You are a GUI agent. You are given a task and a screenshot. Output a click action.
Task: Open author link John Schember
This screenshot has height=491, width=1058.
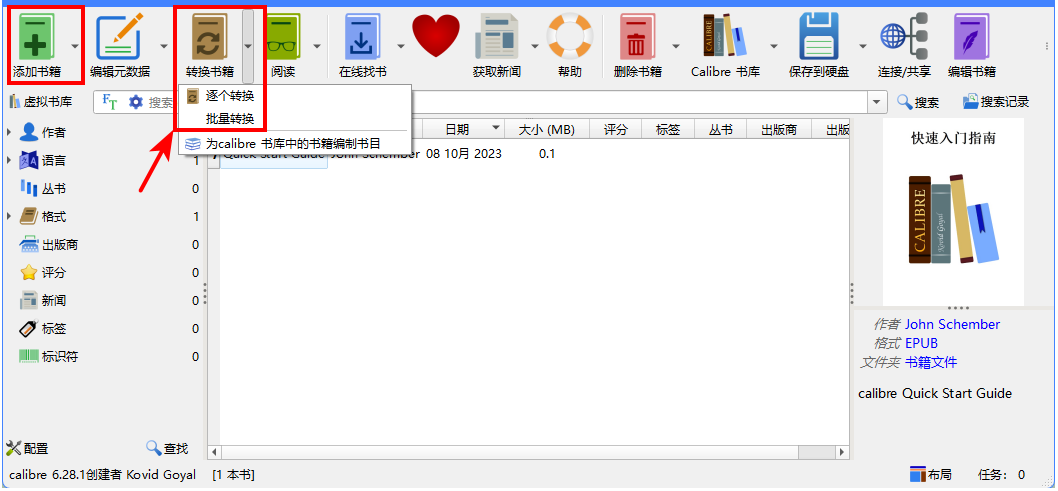pos(952,324)
